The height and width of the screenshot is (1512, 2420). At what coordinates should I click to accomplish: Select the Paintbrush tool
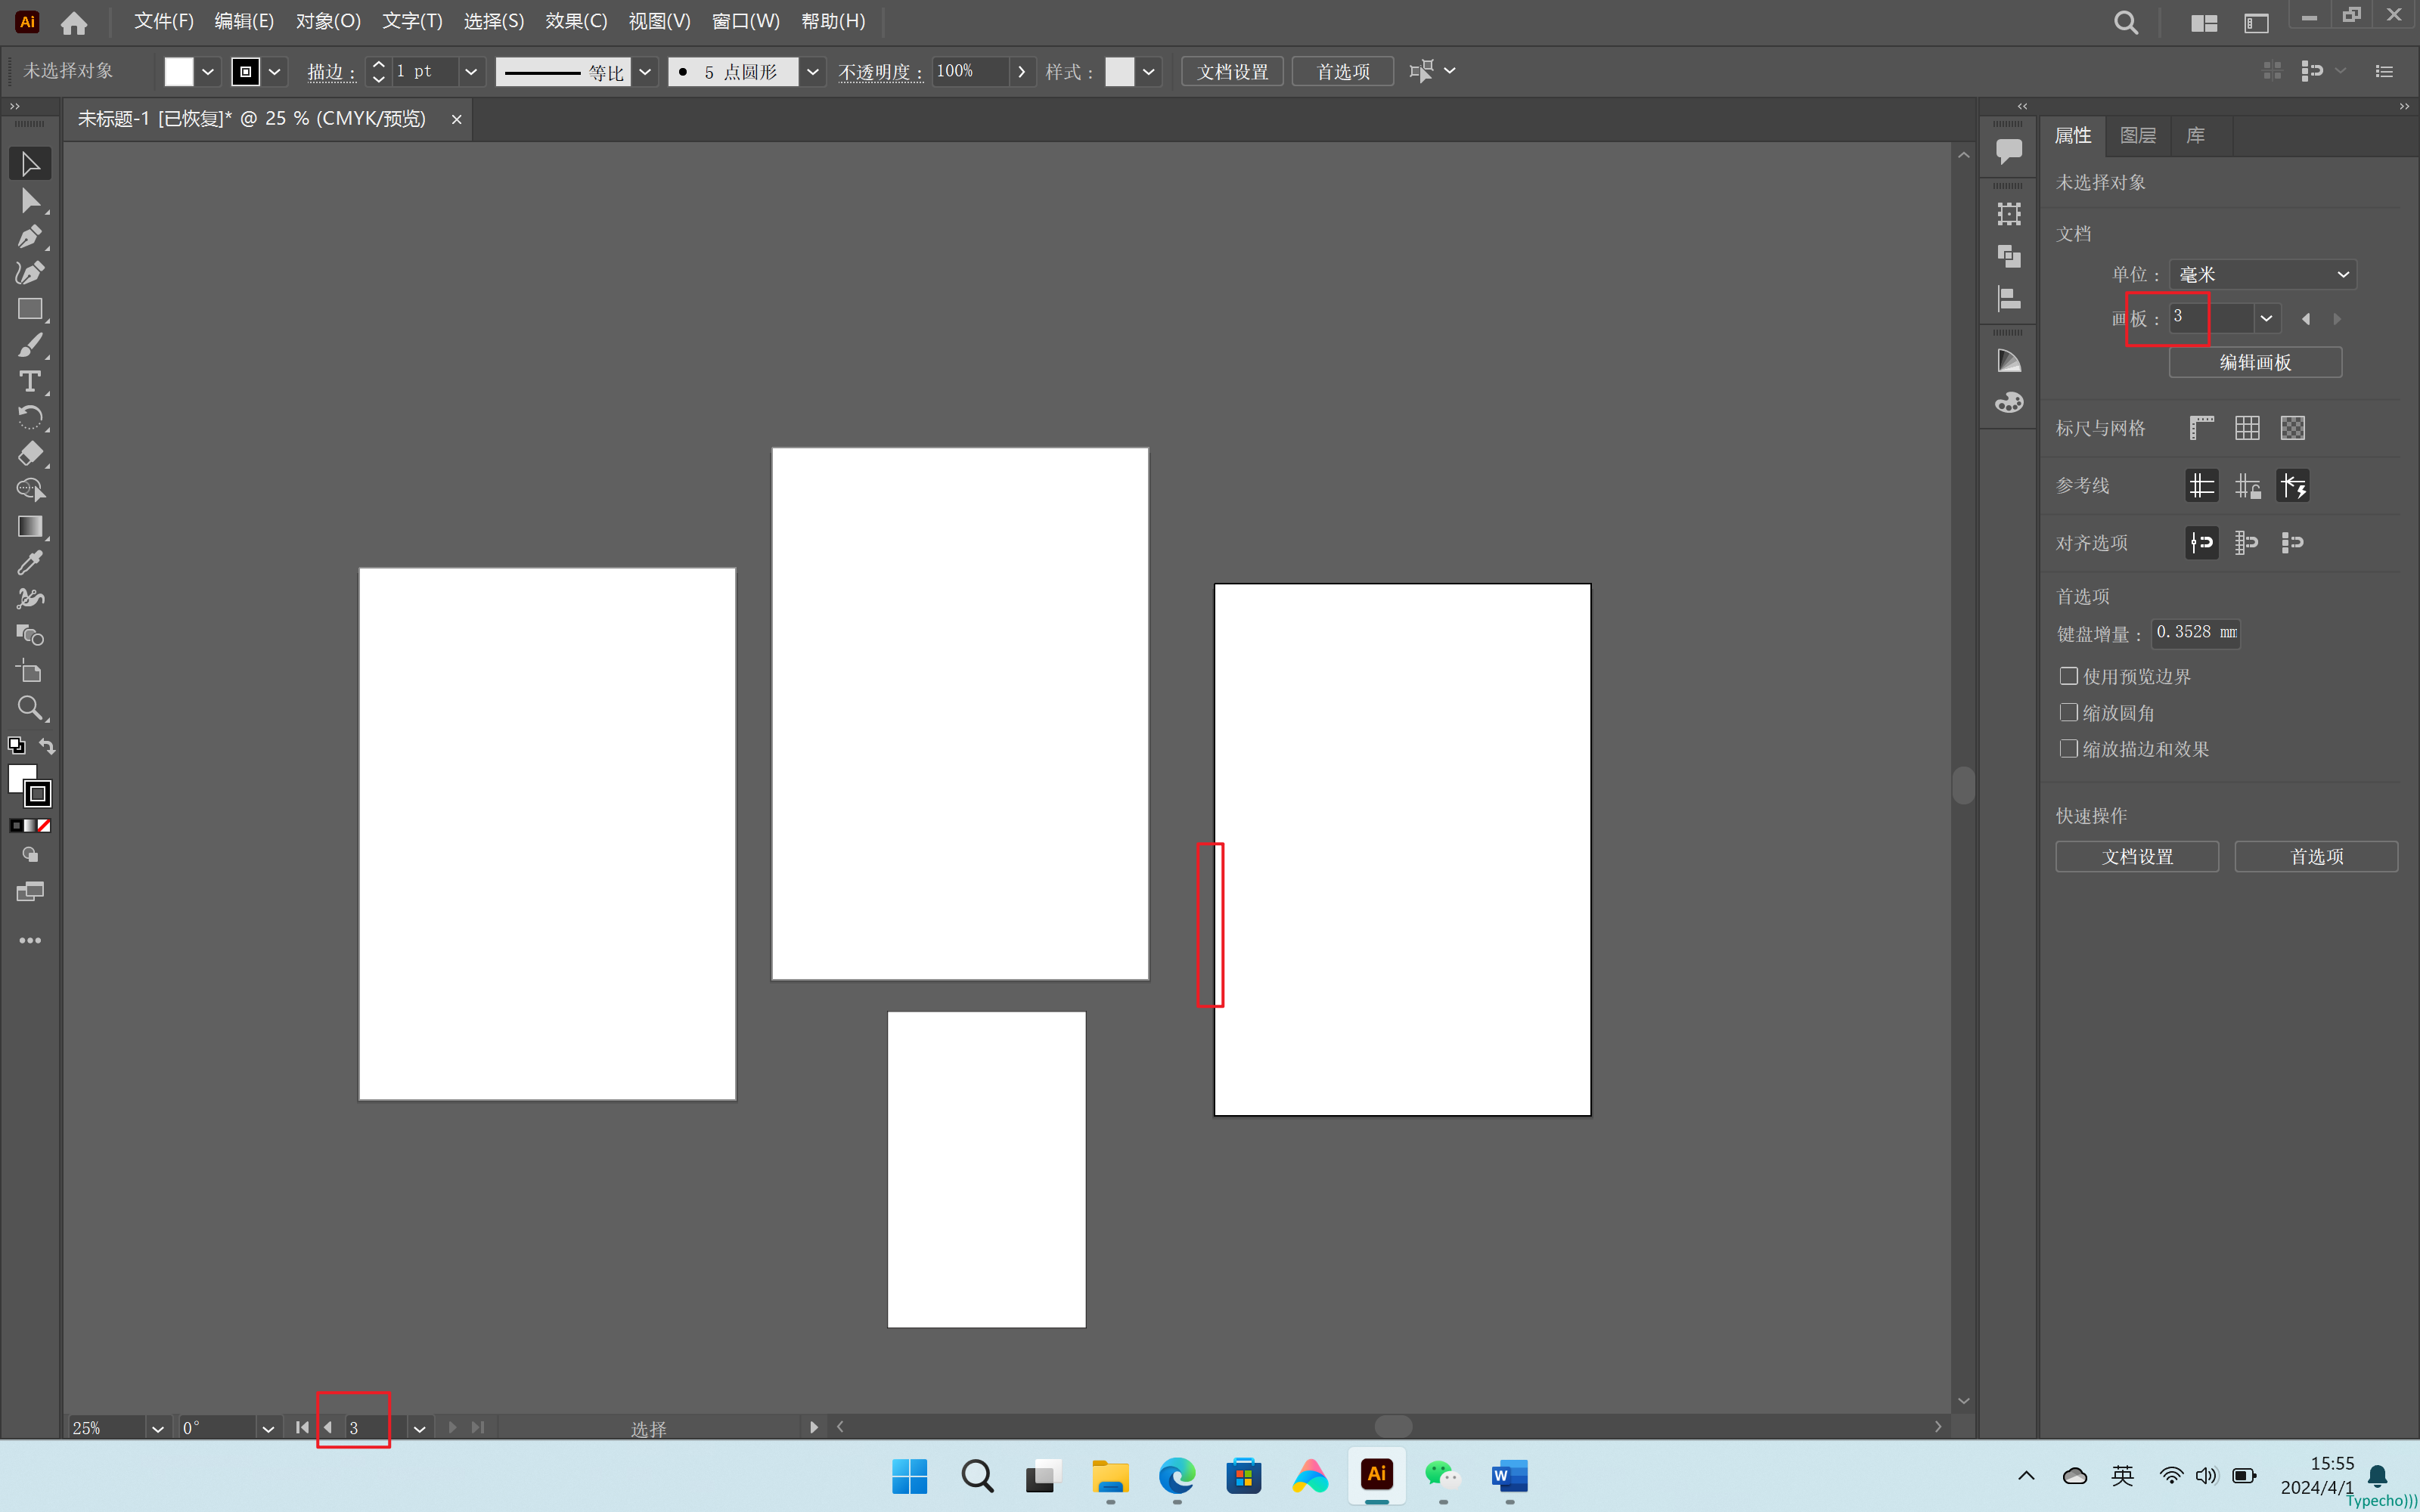pos(30,345)
